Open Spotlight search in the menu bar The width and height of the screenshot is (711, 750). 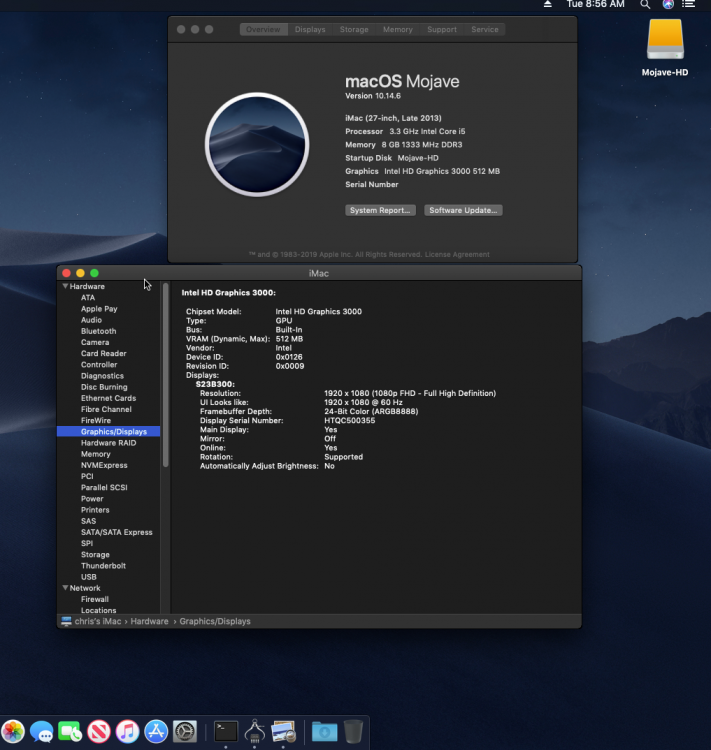pyautogui.click(x=645, y=4)
